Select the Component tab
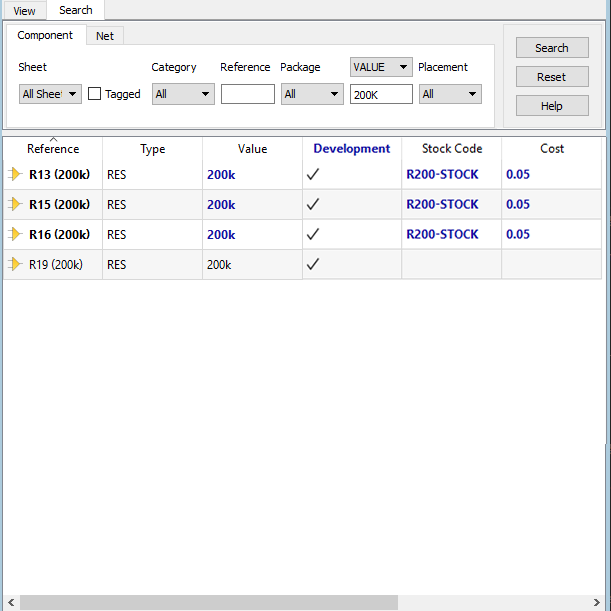The height and width of the screenshot is (611, 611). (x=45, y=35)
